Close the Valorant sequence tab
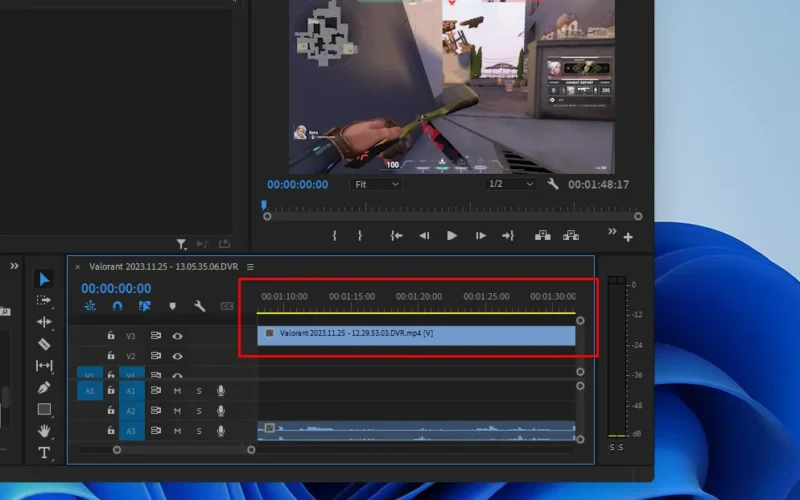Viewport: 800px width, 500px height. click(78, 267)
